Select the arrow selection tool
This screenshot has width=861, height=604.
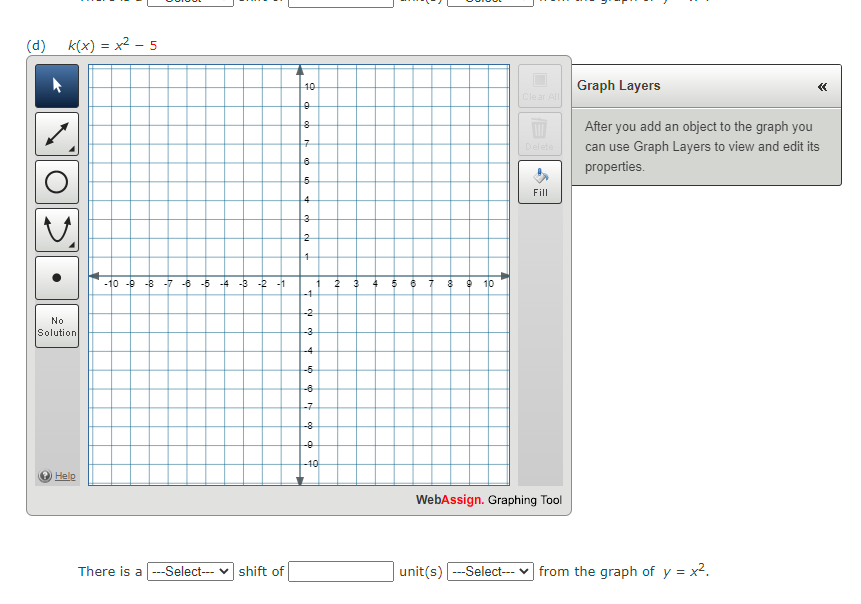click(x=56, y=86)
